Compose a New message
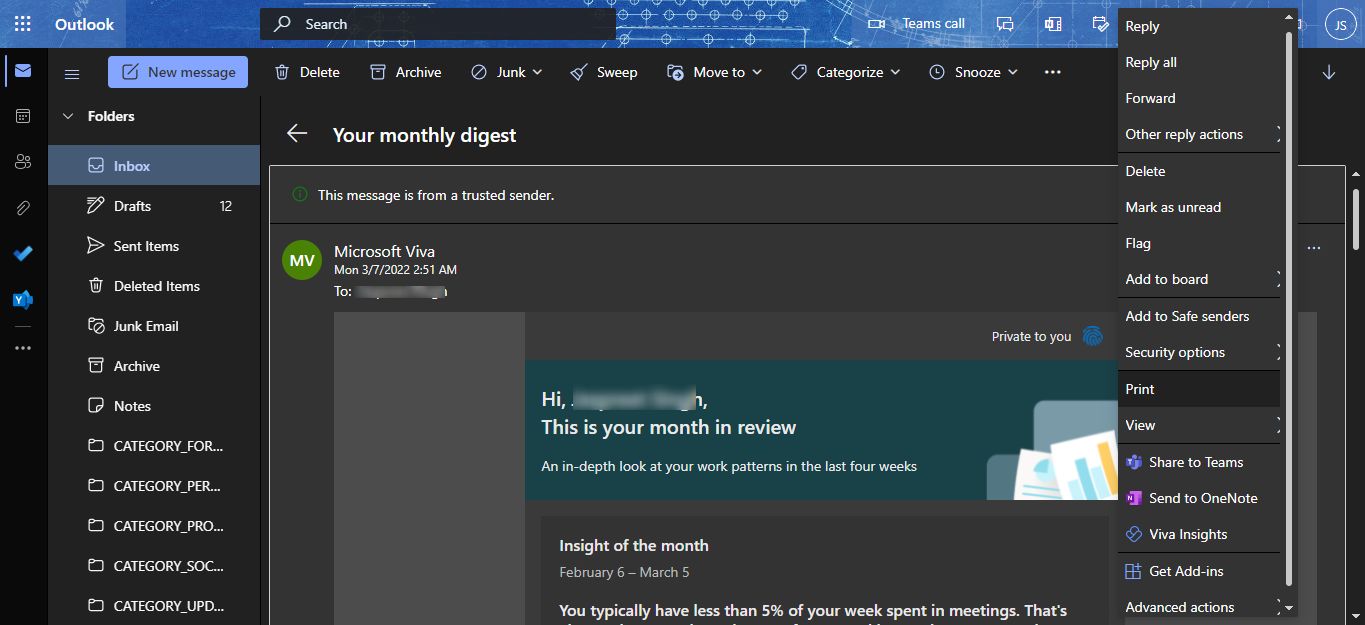Viewport: 1365px width, 625px height. [x=178, y=72]
